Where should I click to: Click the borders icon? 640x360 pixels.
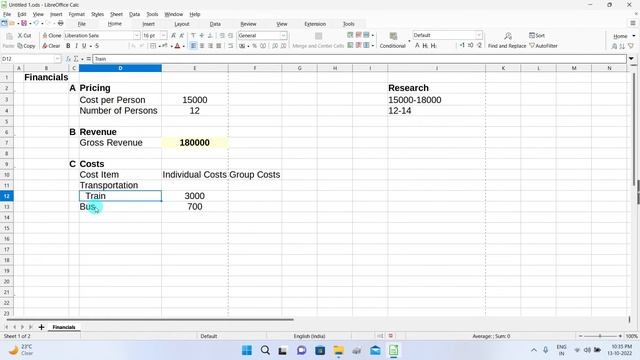pyautogui.click(x=153, y=46)
